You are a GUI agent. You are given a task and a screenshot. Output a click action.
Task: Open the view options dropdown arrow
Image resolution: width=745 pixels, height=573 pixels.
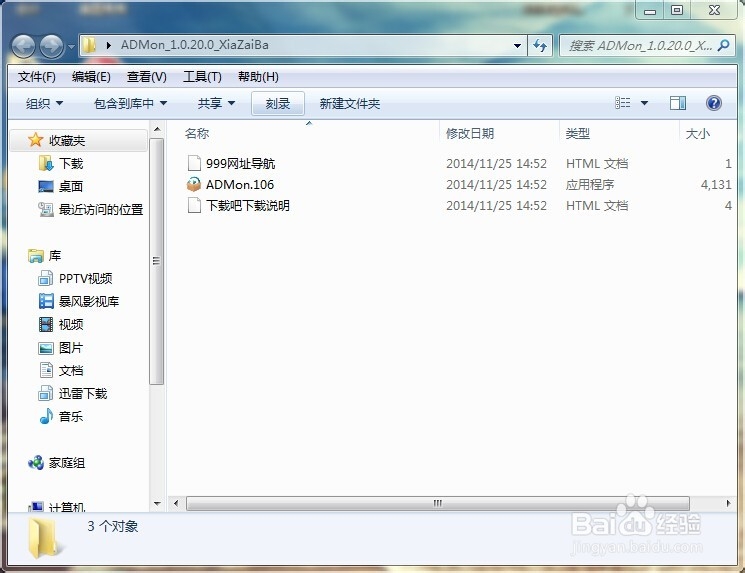click(644, 103)
